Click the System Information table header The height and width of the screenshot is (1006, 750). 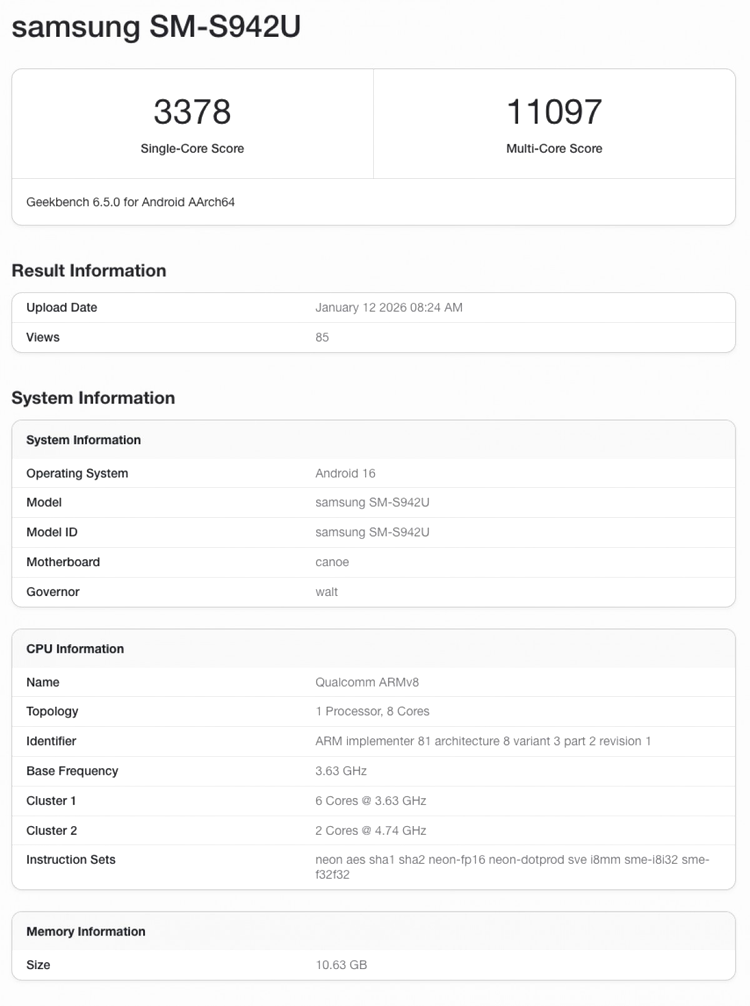pyautogui.click(x=83, y=440)
